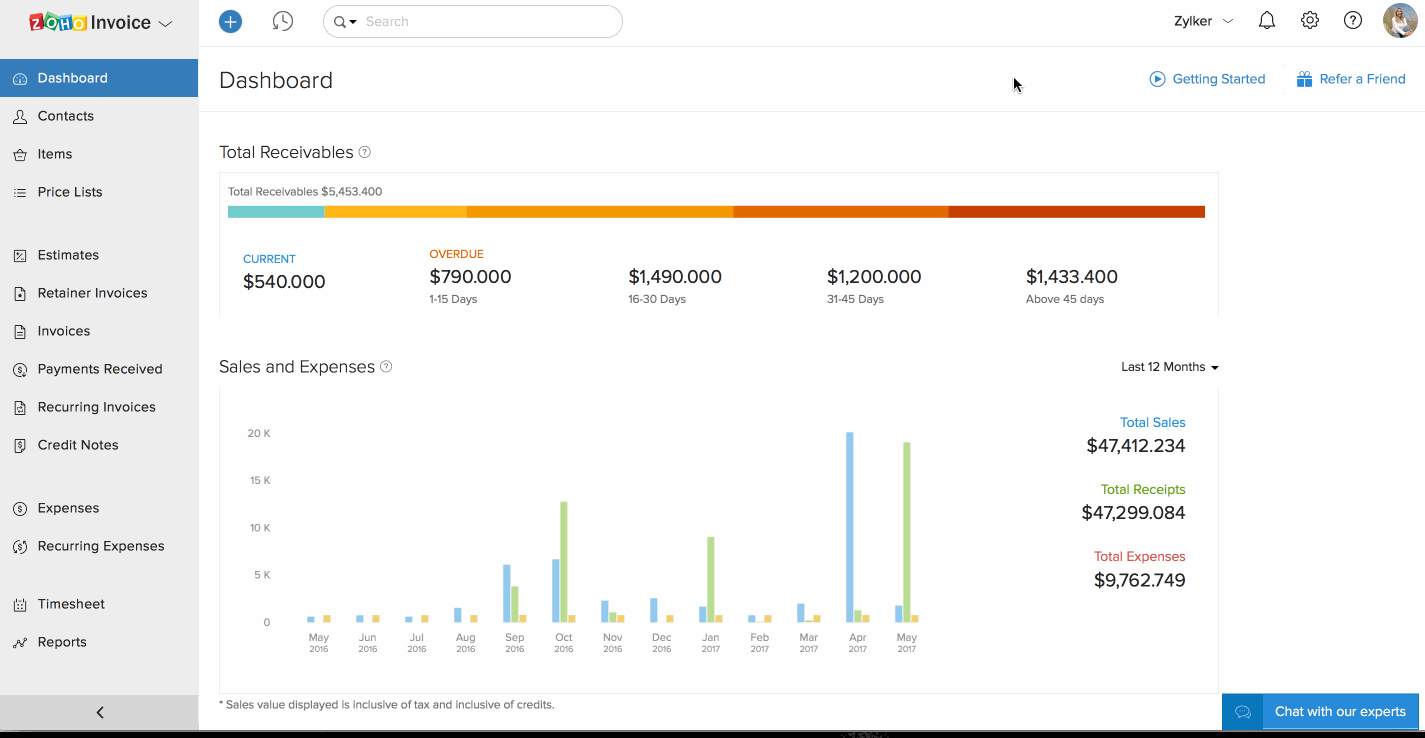Click Refer a Friend link

pyautogui.click(x=1351, y=79)
